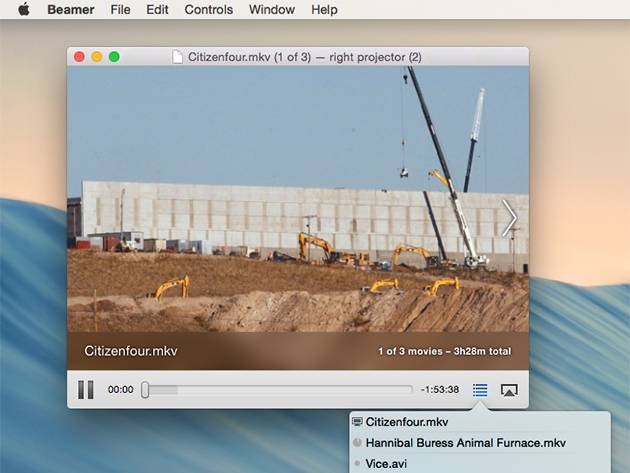Select Hannibal Buress Animal Furnace.mkv from playlist

point(465,443)
